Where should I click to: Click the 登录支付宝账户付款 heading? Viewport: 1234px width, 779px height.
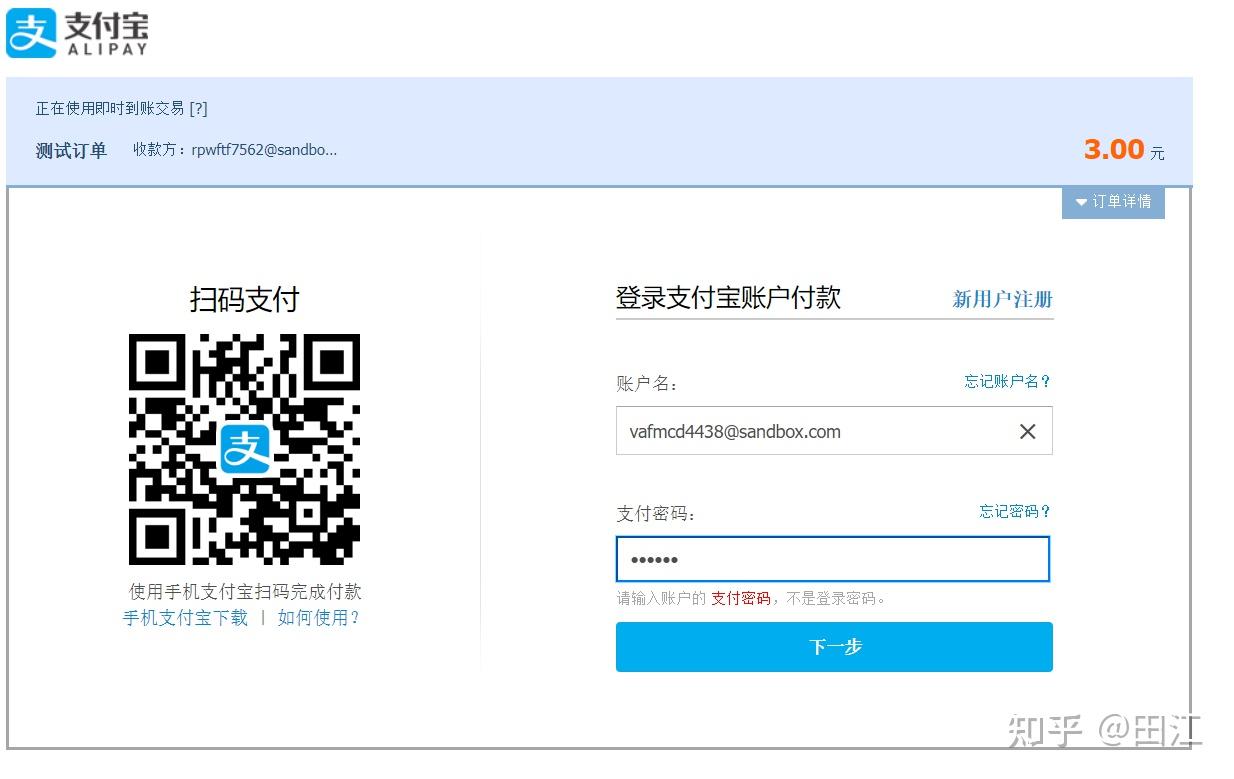click(x=728, y=298)
